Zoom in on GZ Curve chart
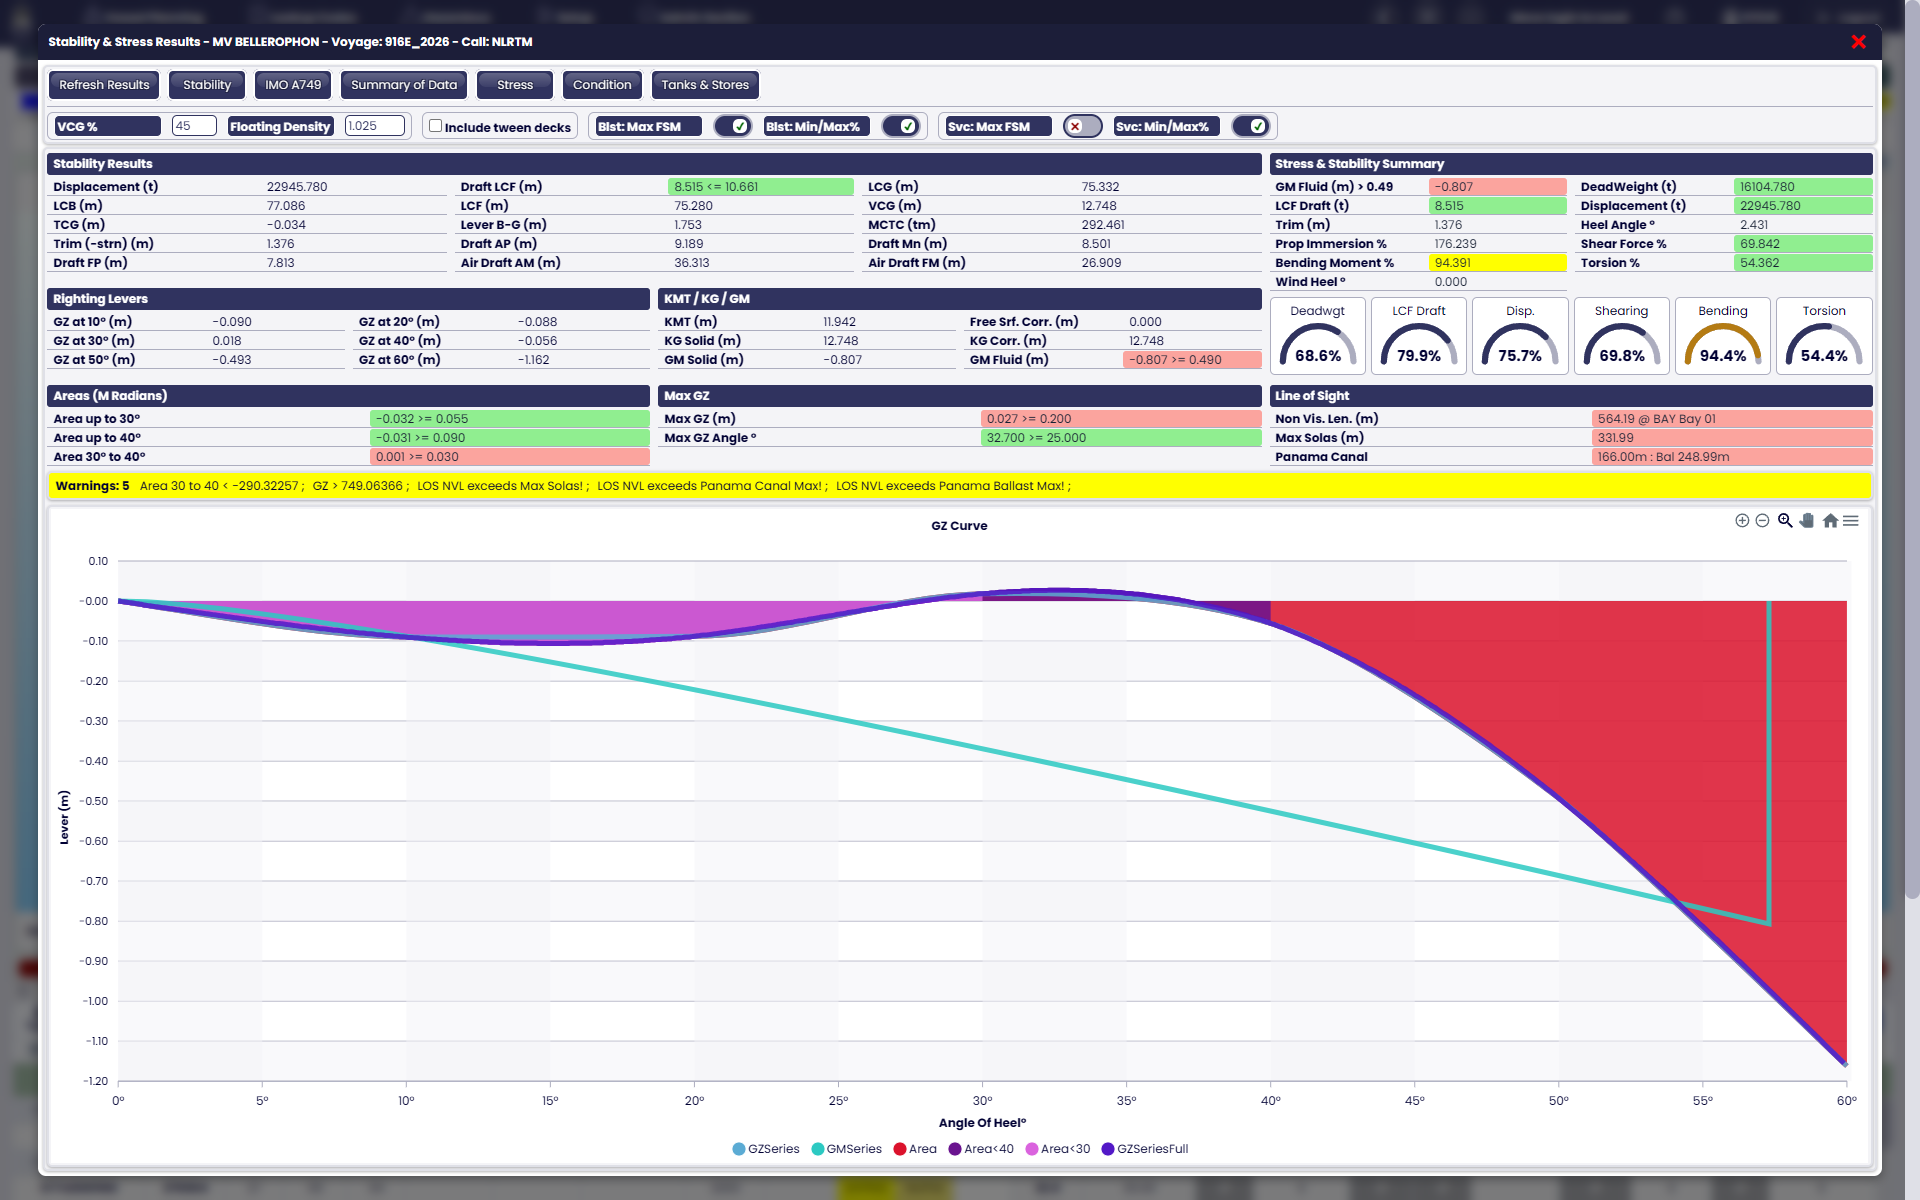Viewport: 1920px width, 1200px height. pos(1742,521)
